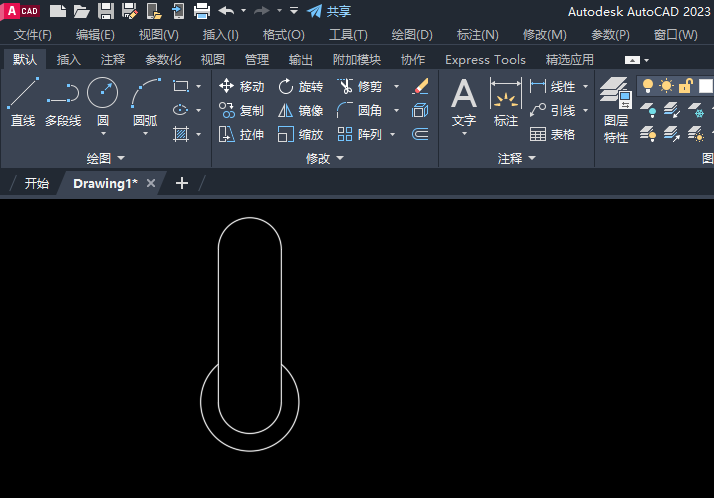
Task: Expand the Modify (修改) panel
Action: 325,158
